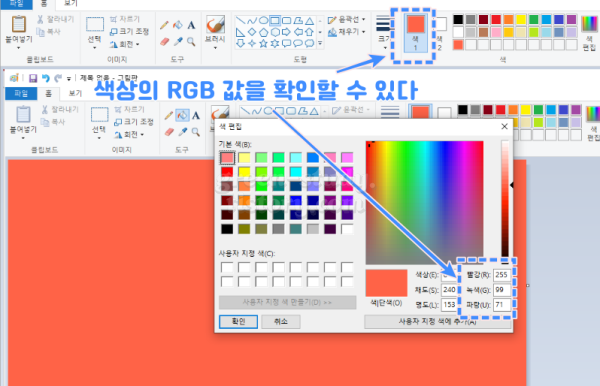The width and height of the screenshot is (600, 386).
Task: Open the 윤곽선 dropdown in the top ribbon
Action: [x=364, y=19]
